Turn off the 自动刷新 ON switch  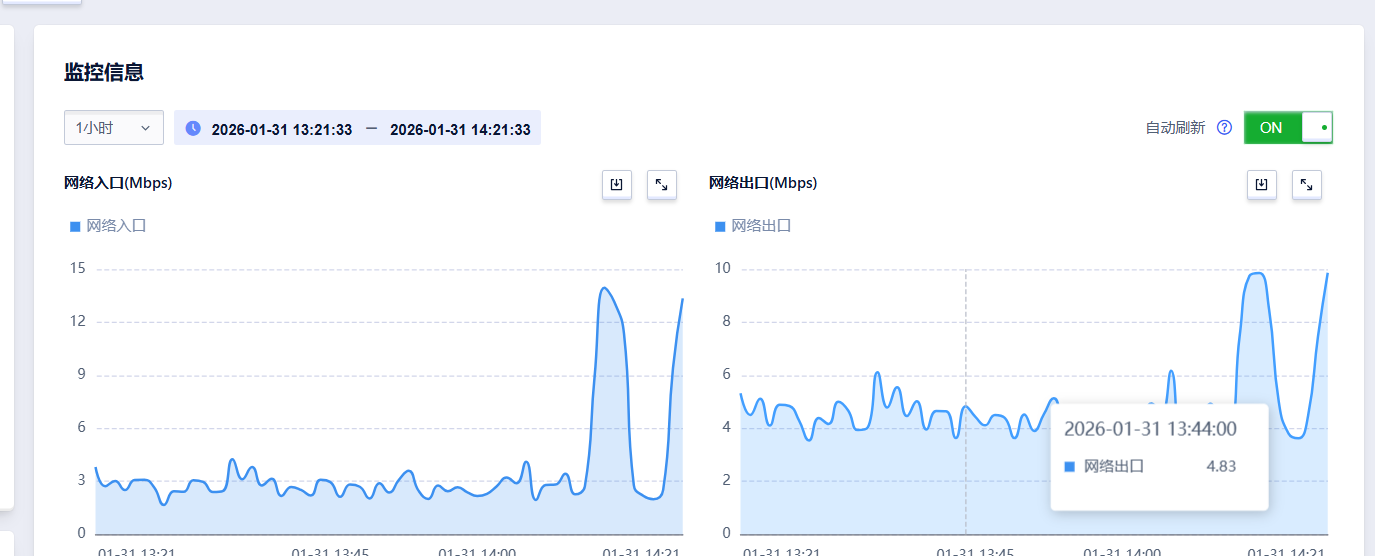point(1288,128)
